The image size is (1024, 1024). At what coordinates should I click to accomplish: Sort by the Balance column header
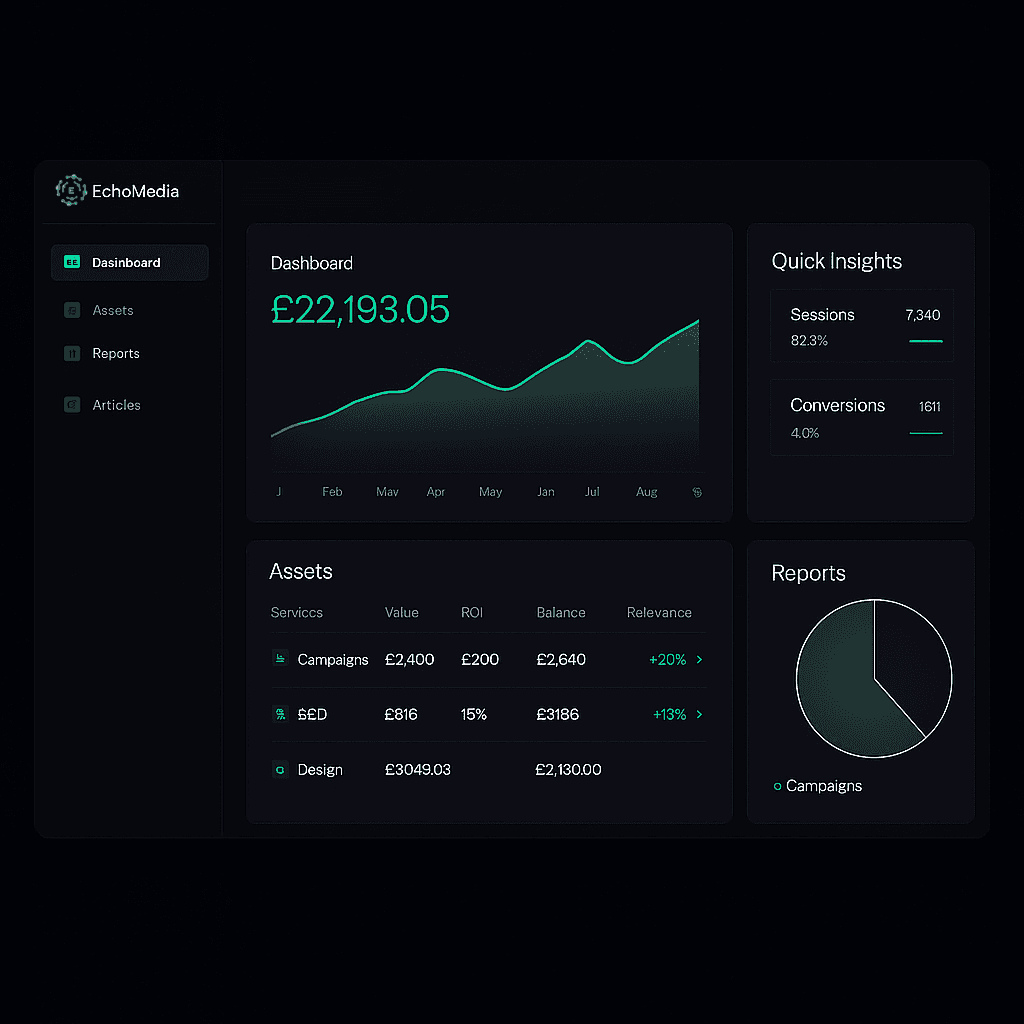561,613
